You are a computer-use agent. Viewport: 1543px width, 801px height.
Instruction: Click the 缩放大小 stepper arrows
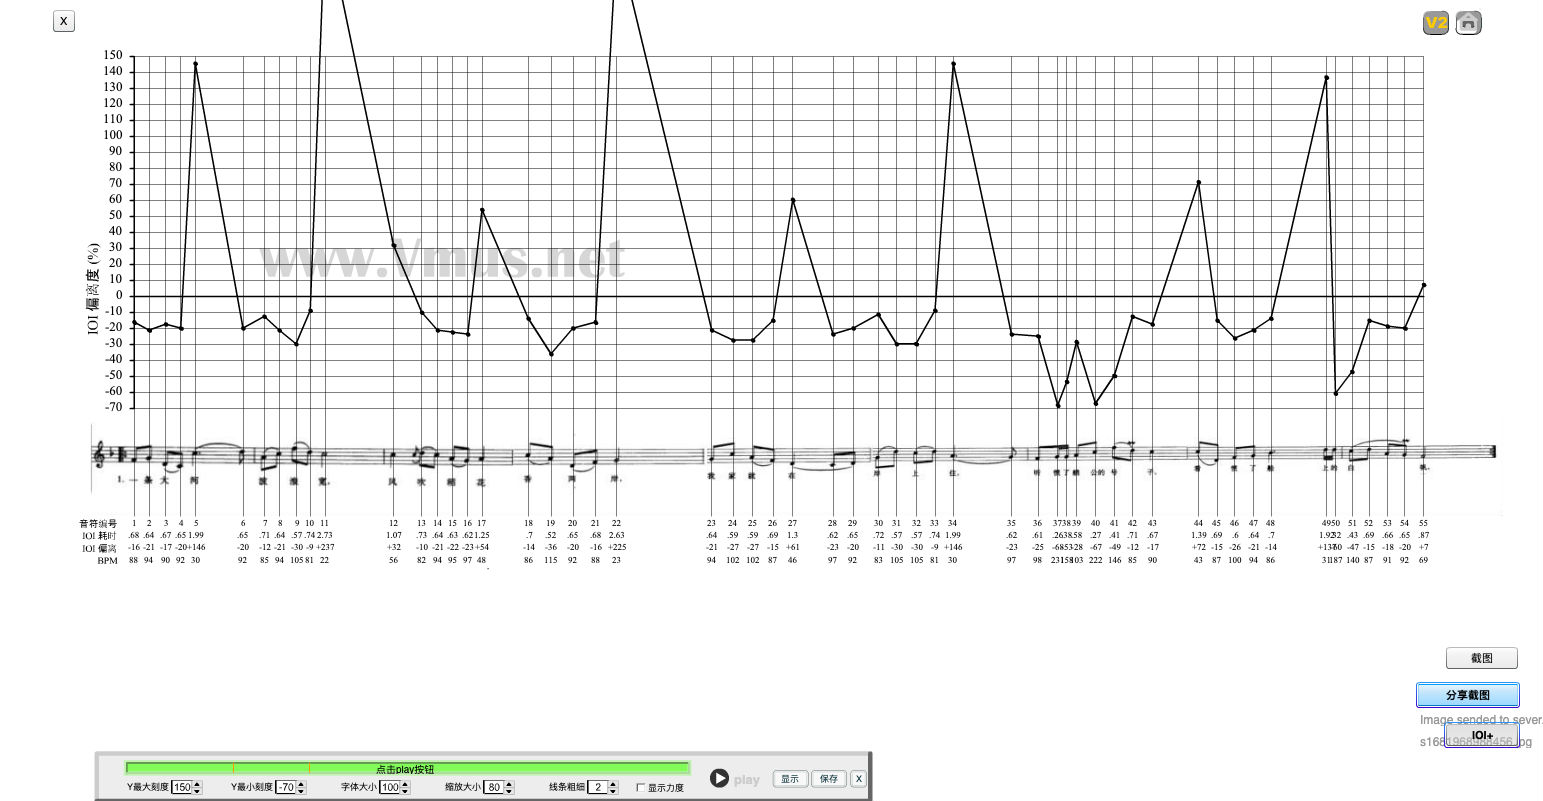[509, 788]
